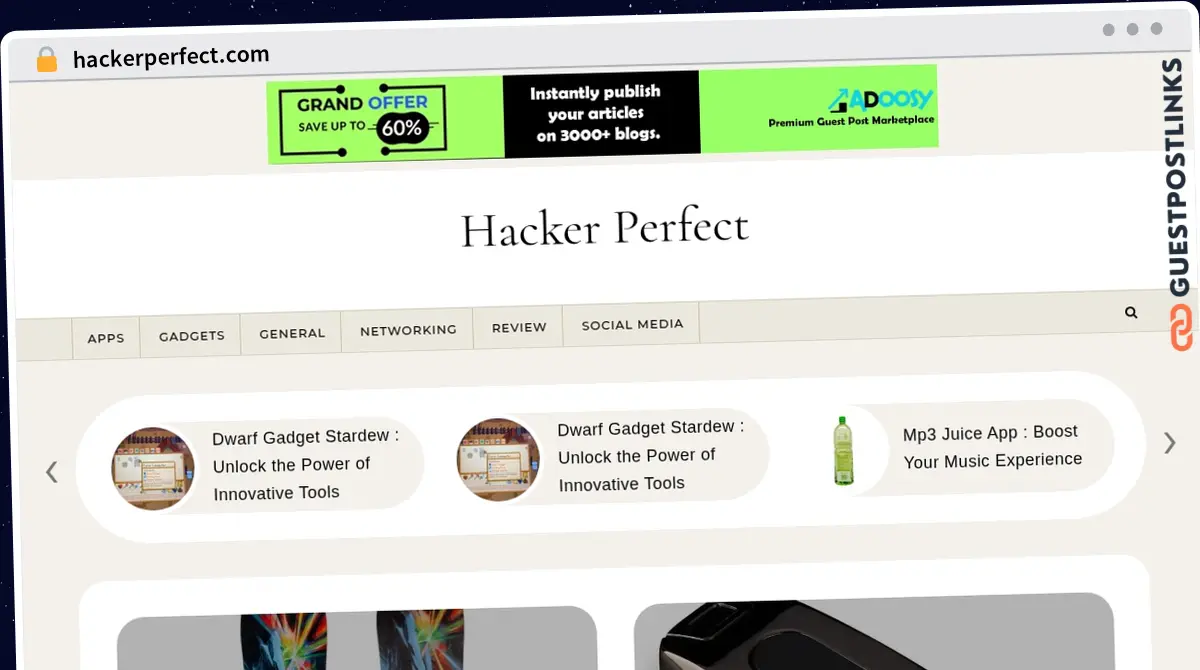Screen dimensions: 1200x670
Task: Open Mp3 Juice App article link
Action: [x=992, y=446]
